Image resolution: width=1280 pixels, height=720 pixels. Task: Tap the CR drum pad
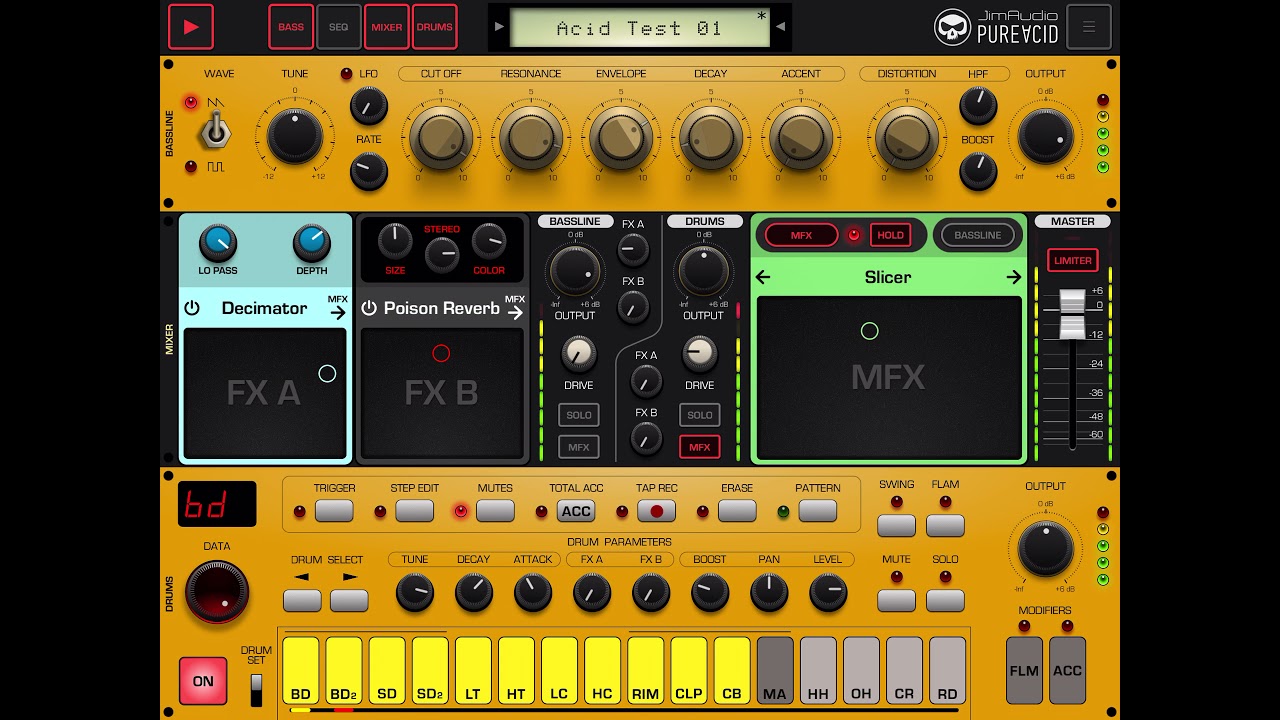tap(904, 670)
